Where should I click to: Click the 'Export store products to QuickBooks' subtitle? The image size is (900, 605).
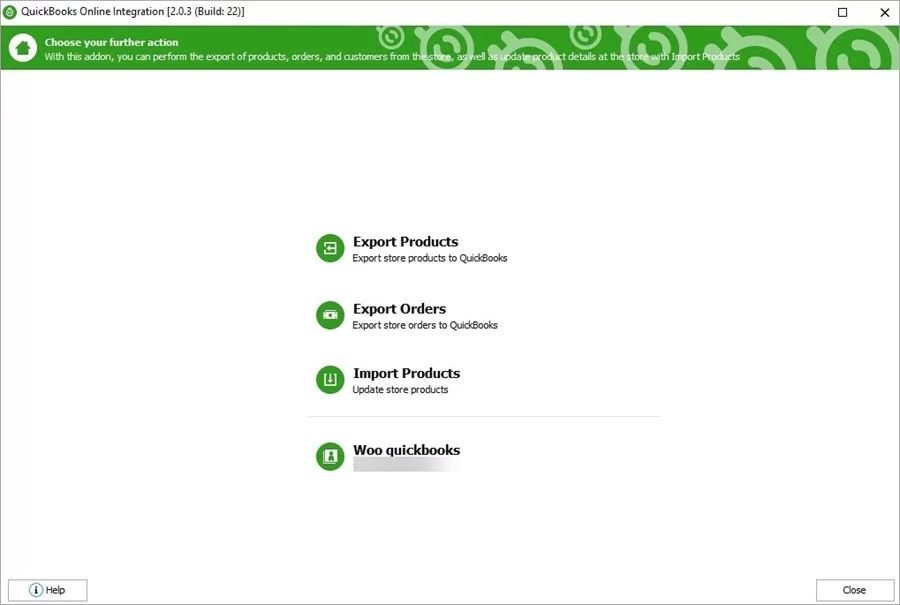click(430, 257)
